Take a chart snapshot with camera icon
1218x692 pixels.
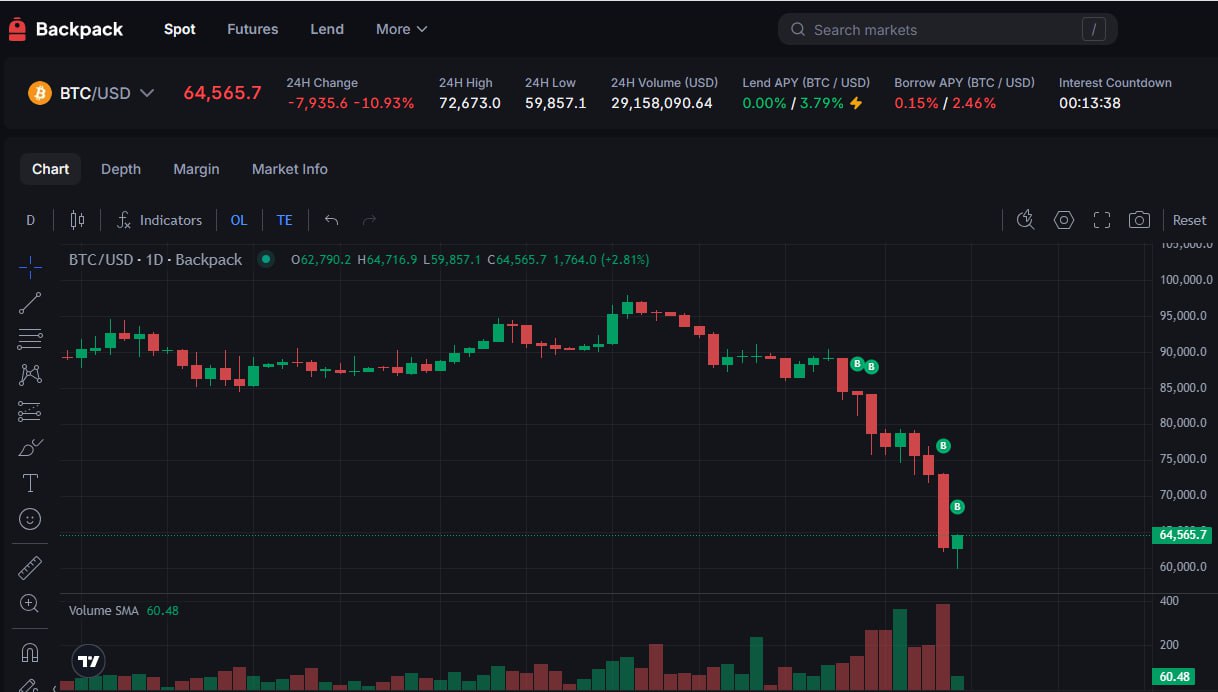pos(1139,220)
